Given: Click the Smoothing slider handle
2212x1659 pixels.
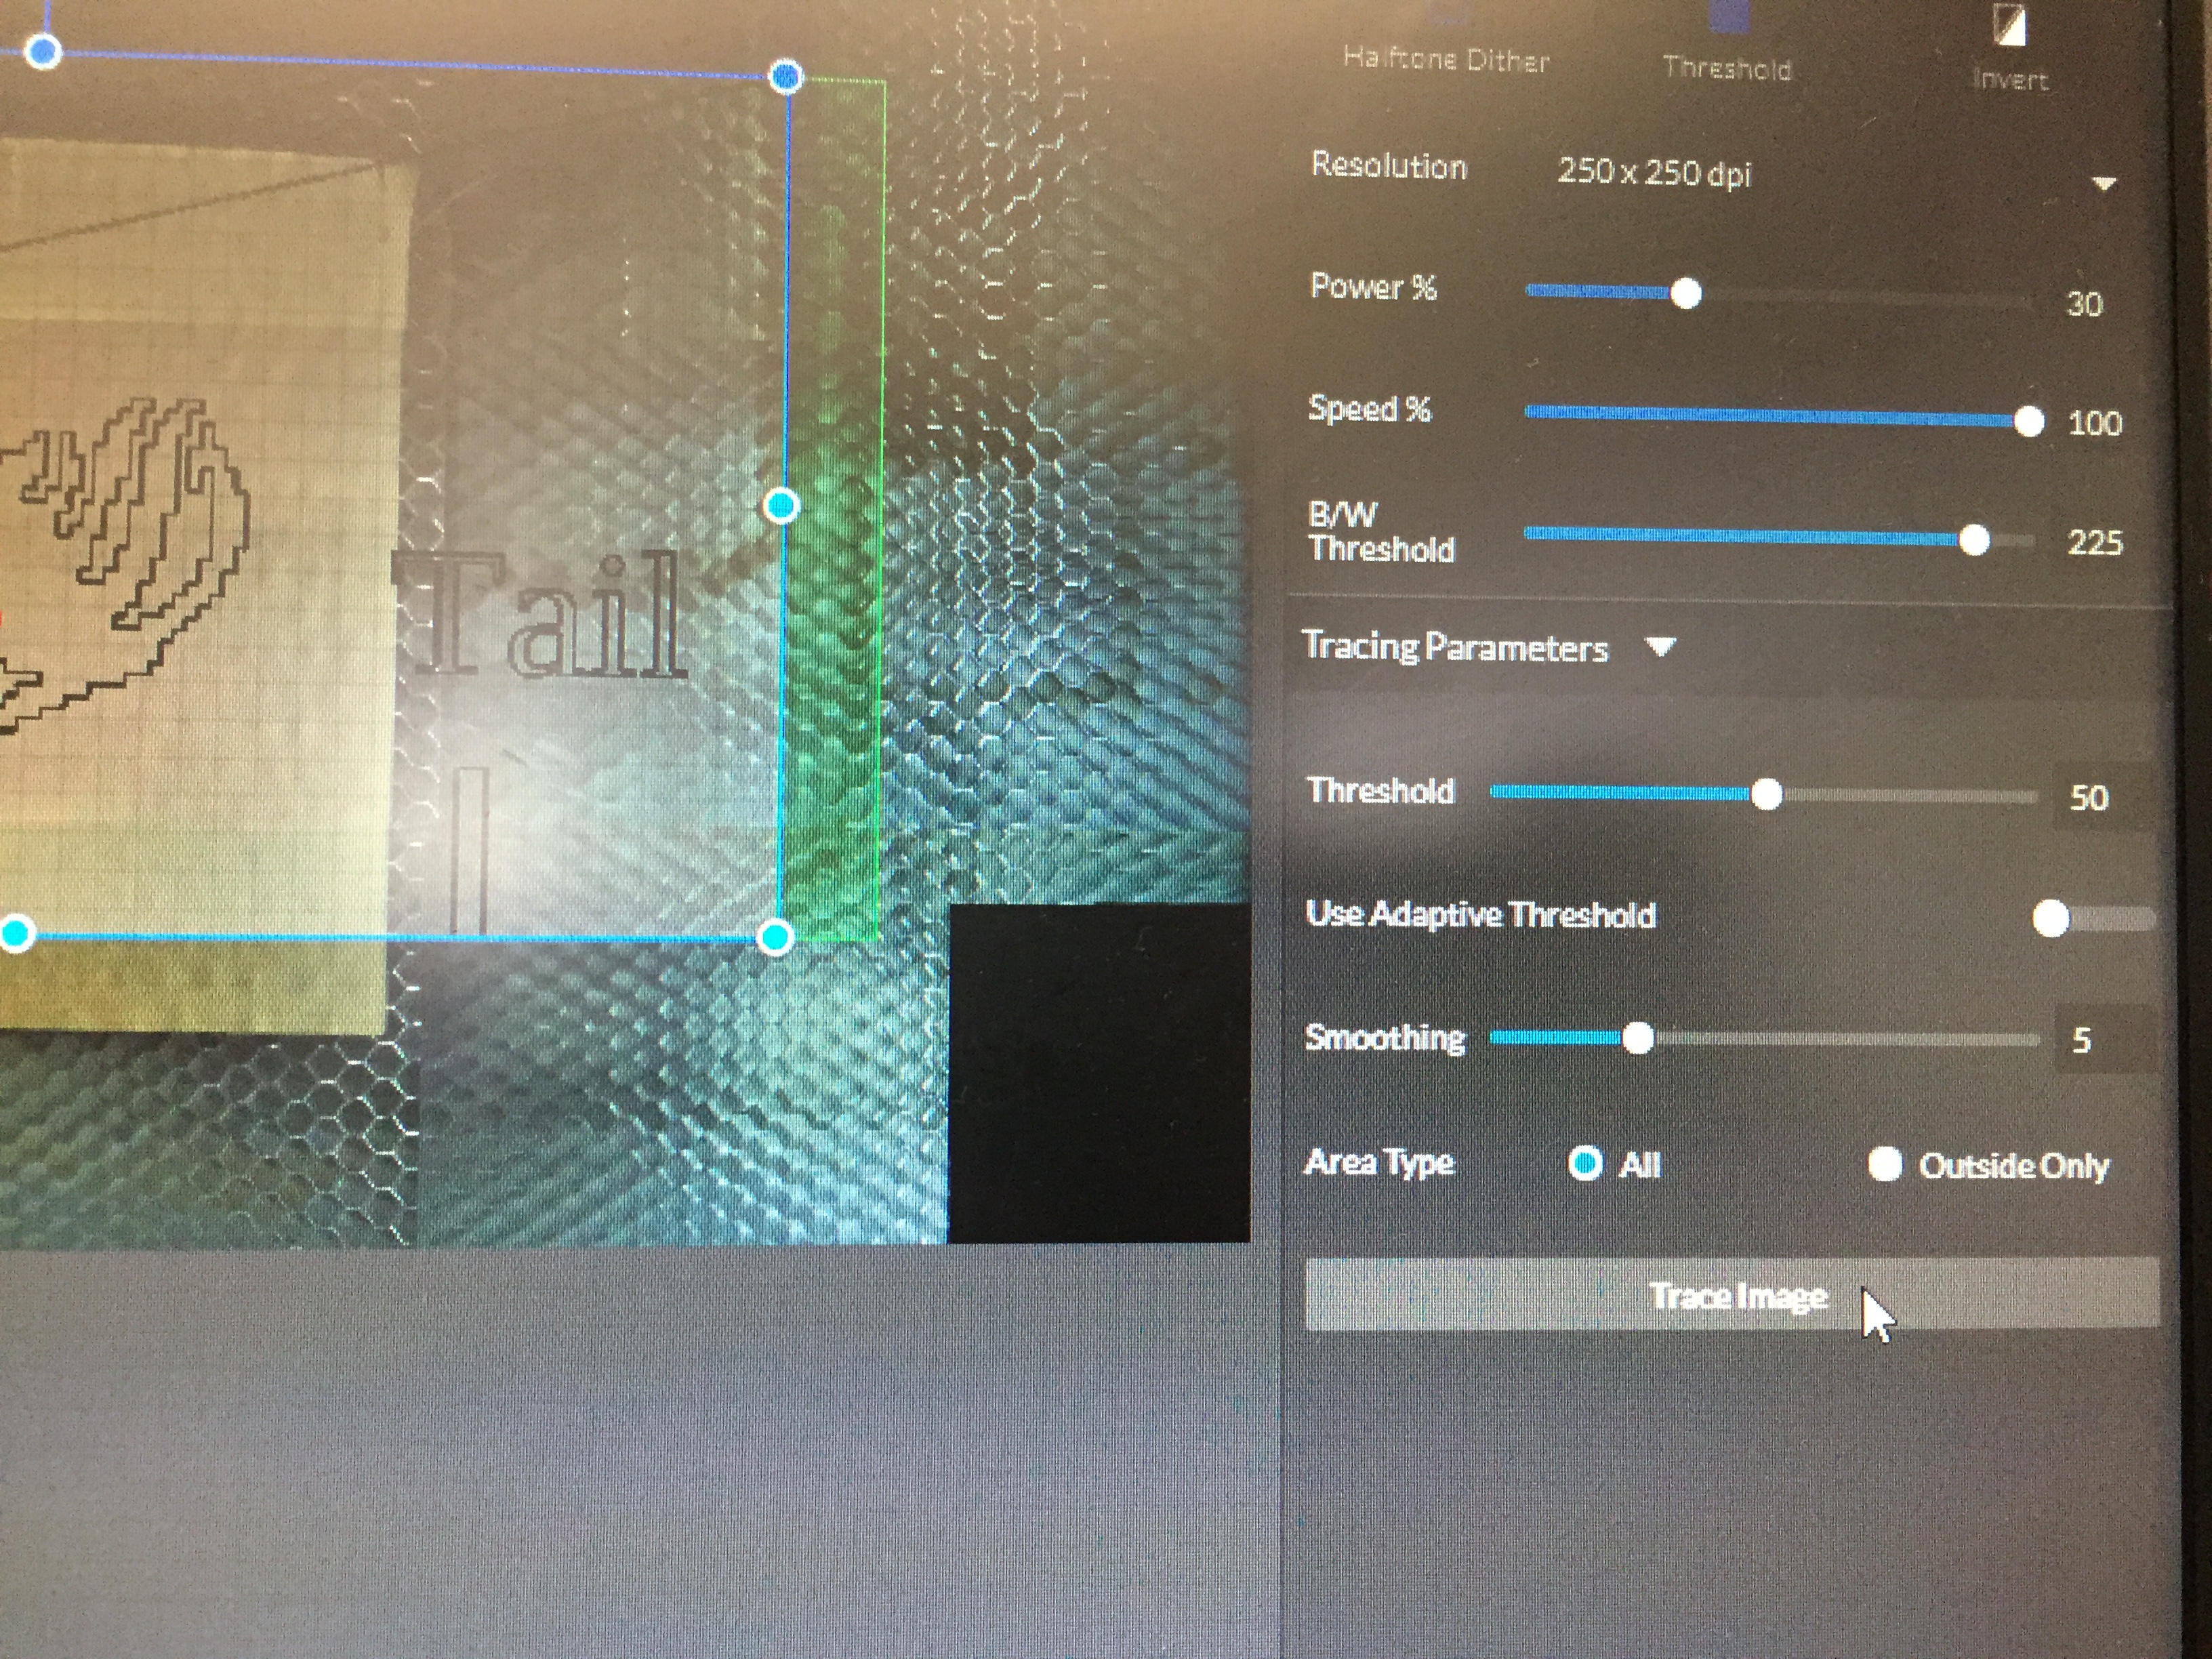Looking at the screenshot, I should click(1638, 1038).
